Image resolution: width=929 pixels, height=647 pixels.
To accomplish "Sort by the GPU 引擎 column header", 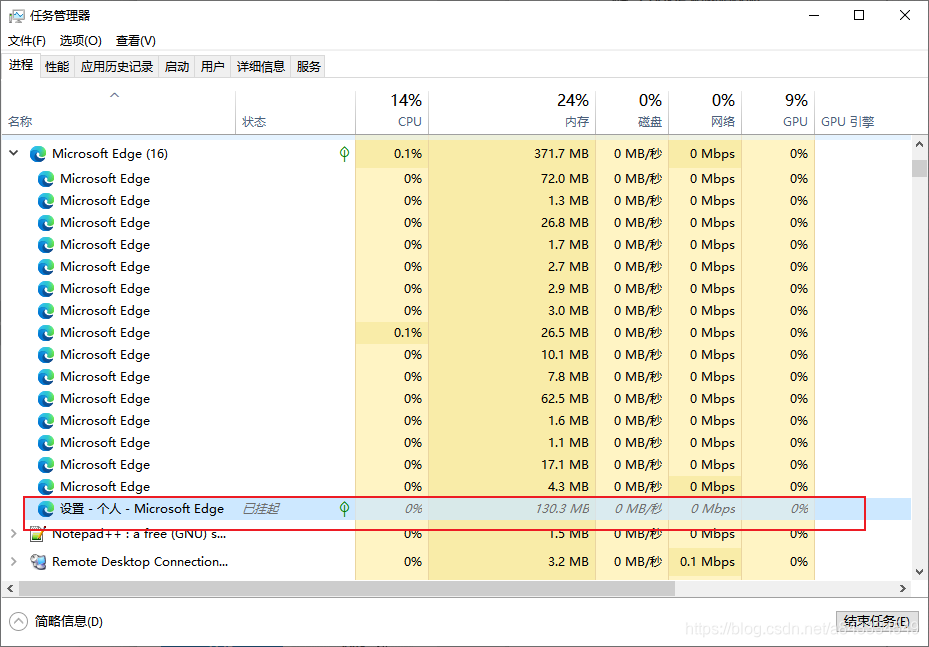I will coord(863,111).
